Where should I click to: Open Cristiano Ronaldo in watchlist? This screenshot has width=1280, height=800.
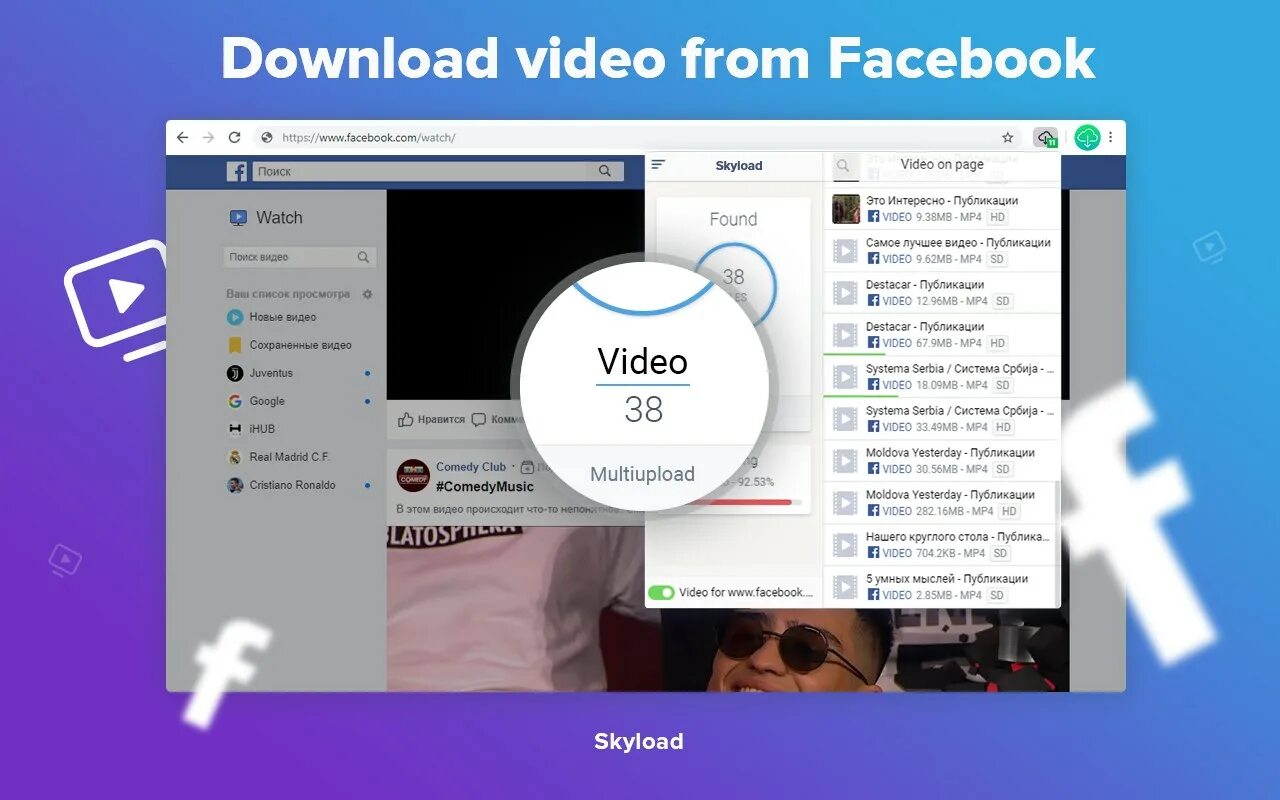281,485
